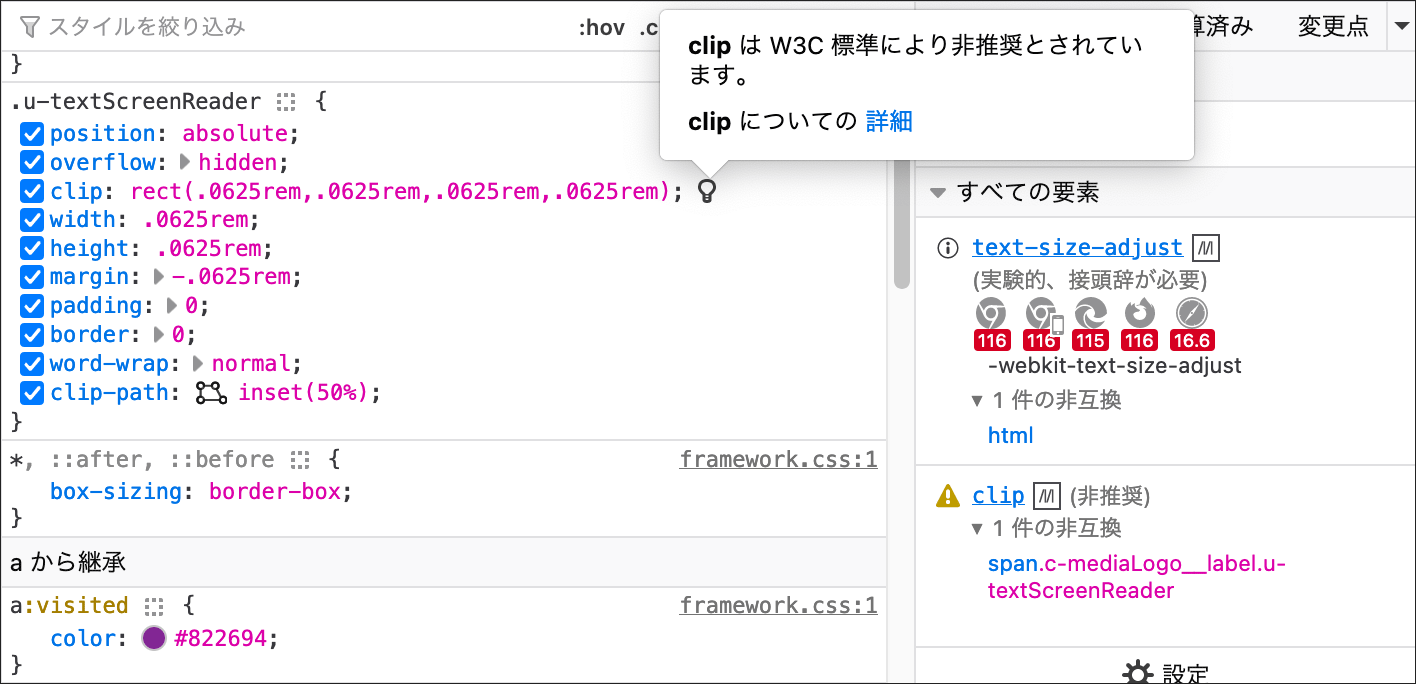Screen dimensions: 1416x684
Task: Uncheck the border: 0 declaration
Action: [x=33, y=335]
